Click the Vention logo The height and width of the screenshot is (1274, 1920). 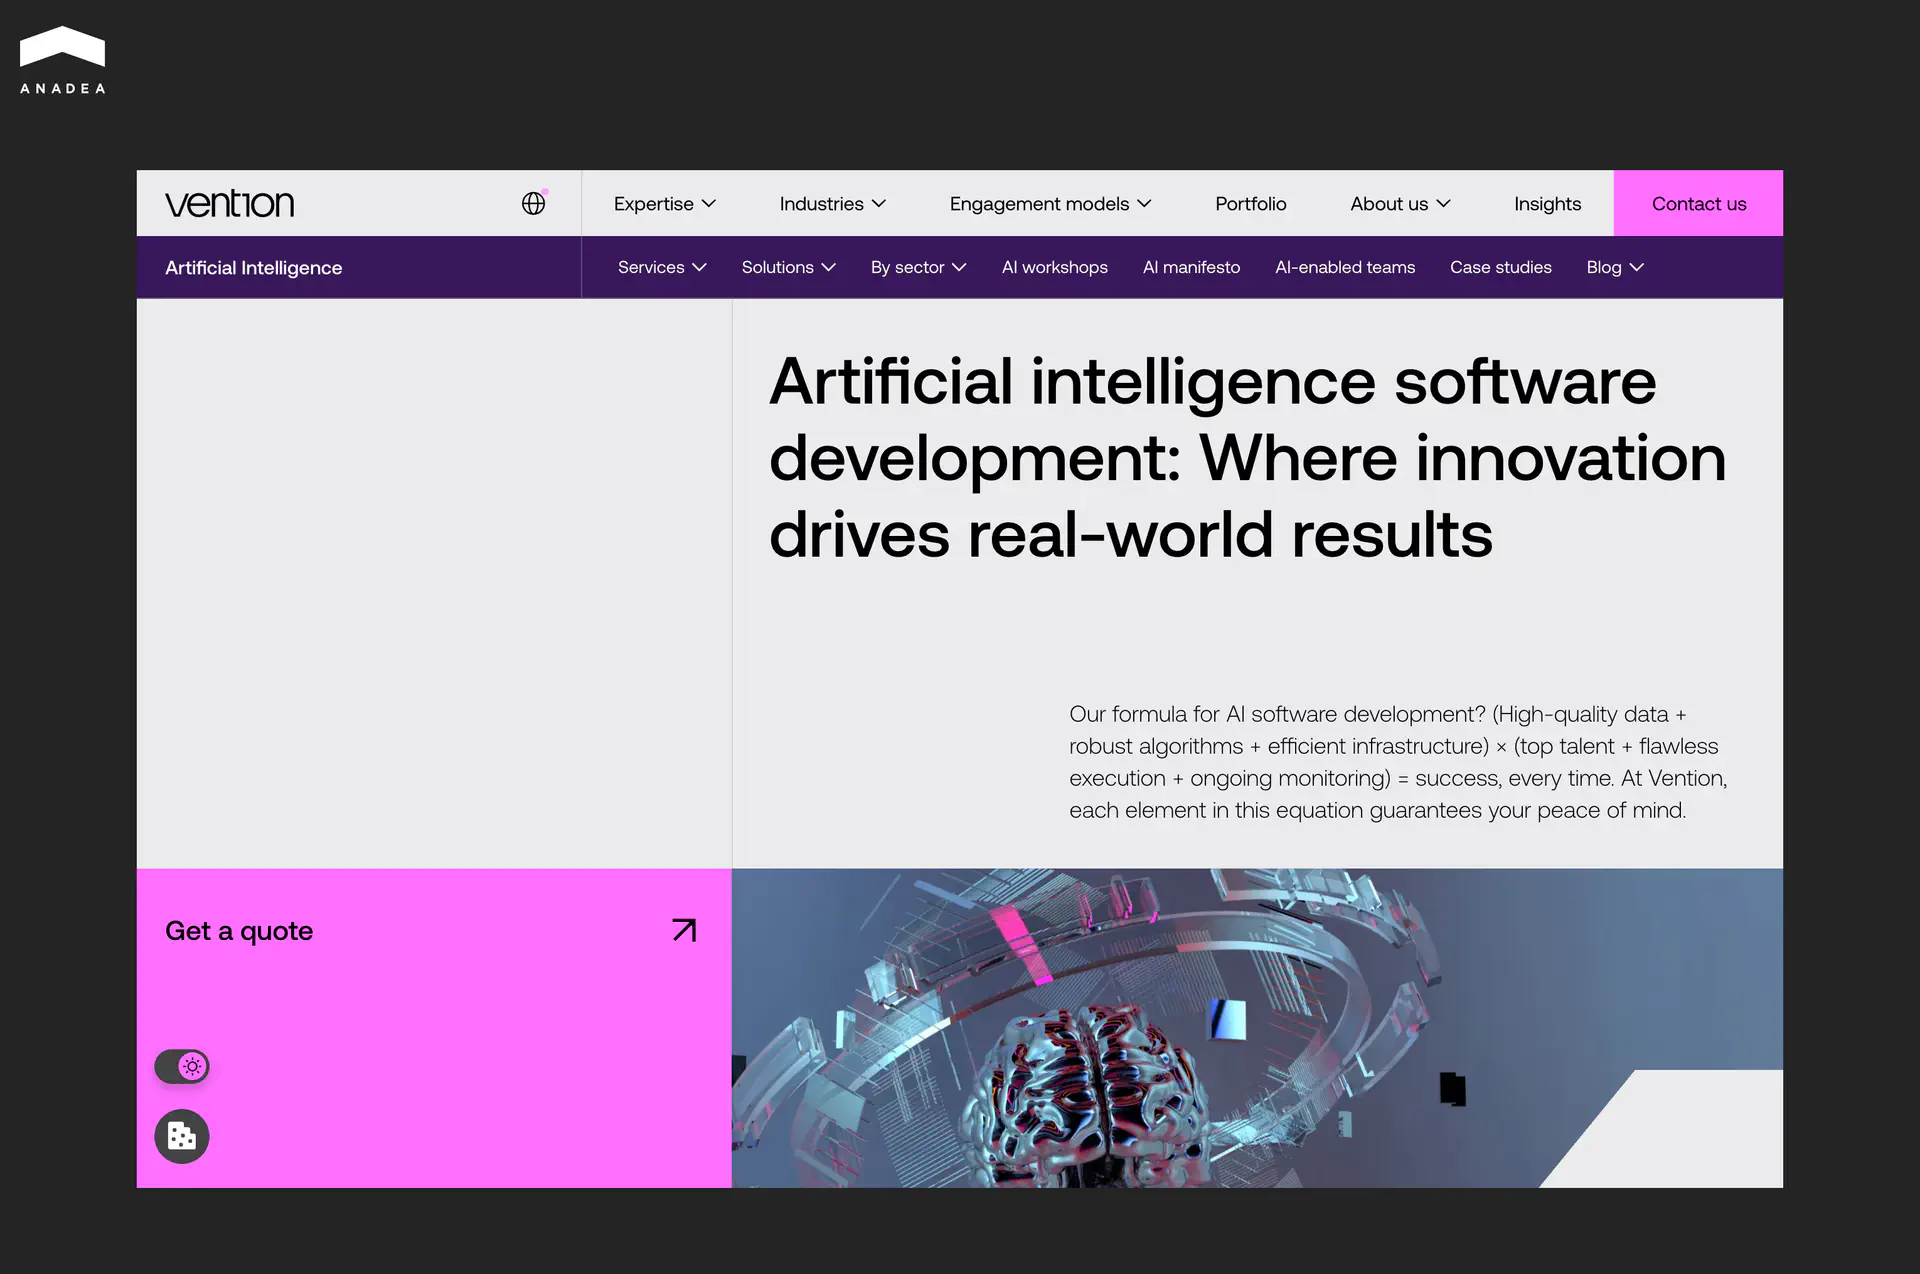[230, 204]
